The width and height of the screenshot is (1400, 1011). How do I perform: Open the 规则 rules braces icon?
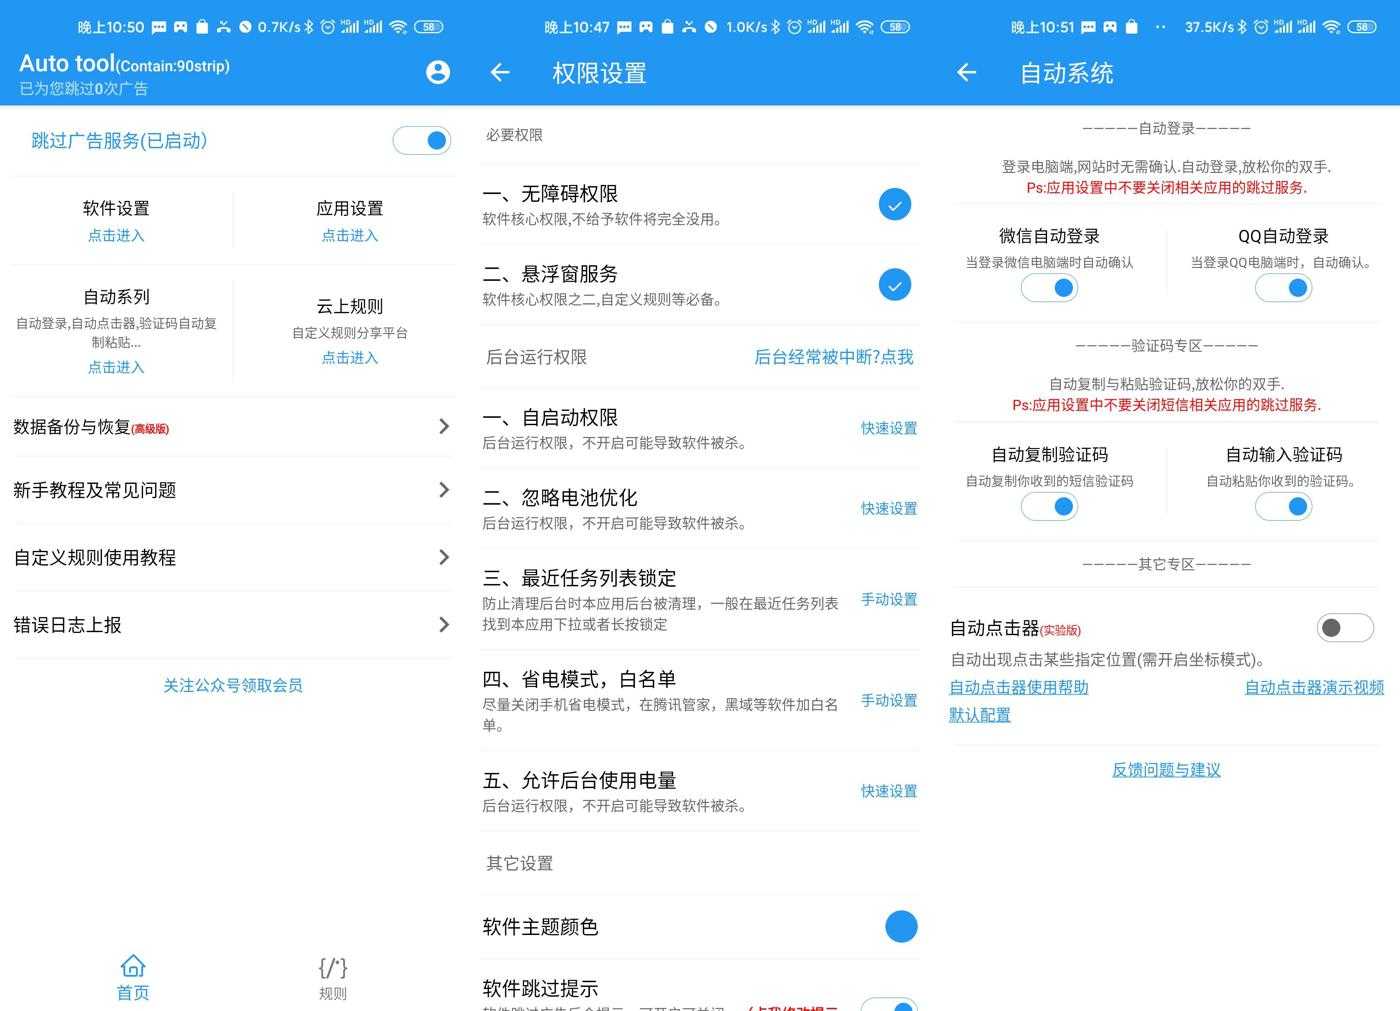(332, 967)
